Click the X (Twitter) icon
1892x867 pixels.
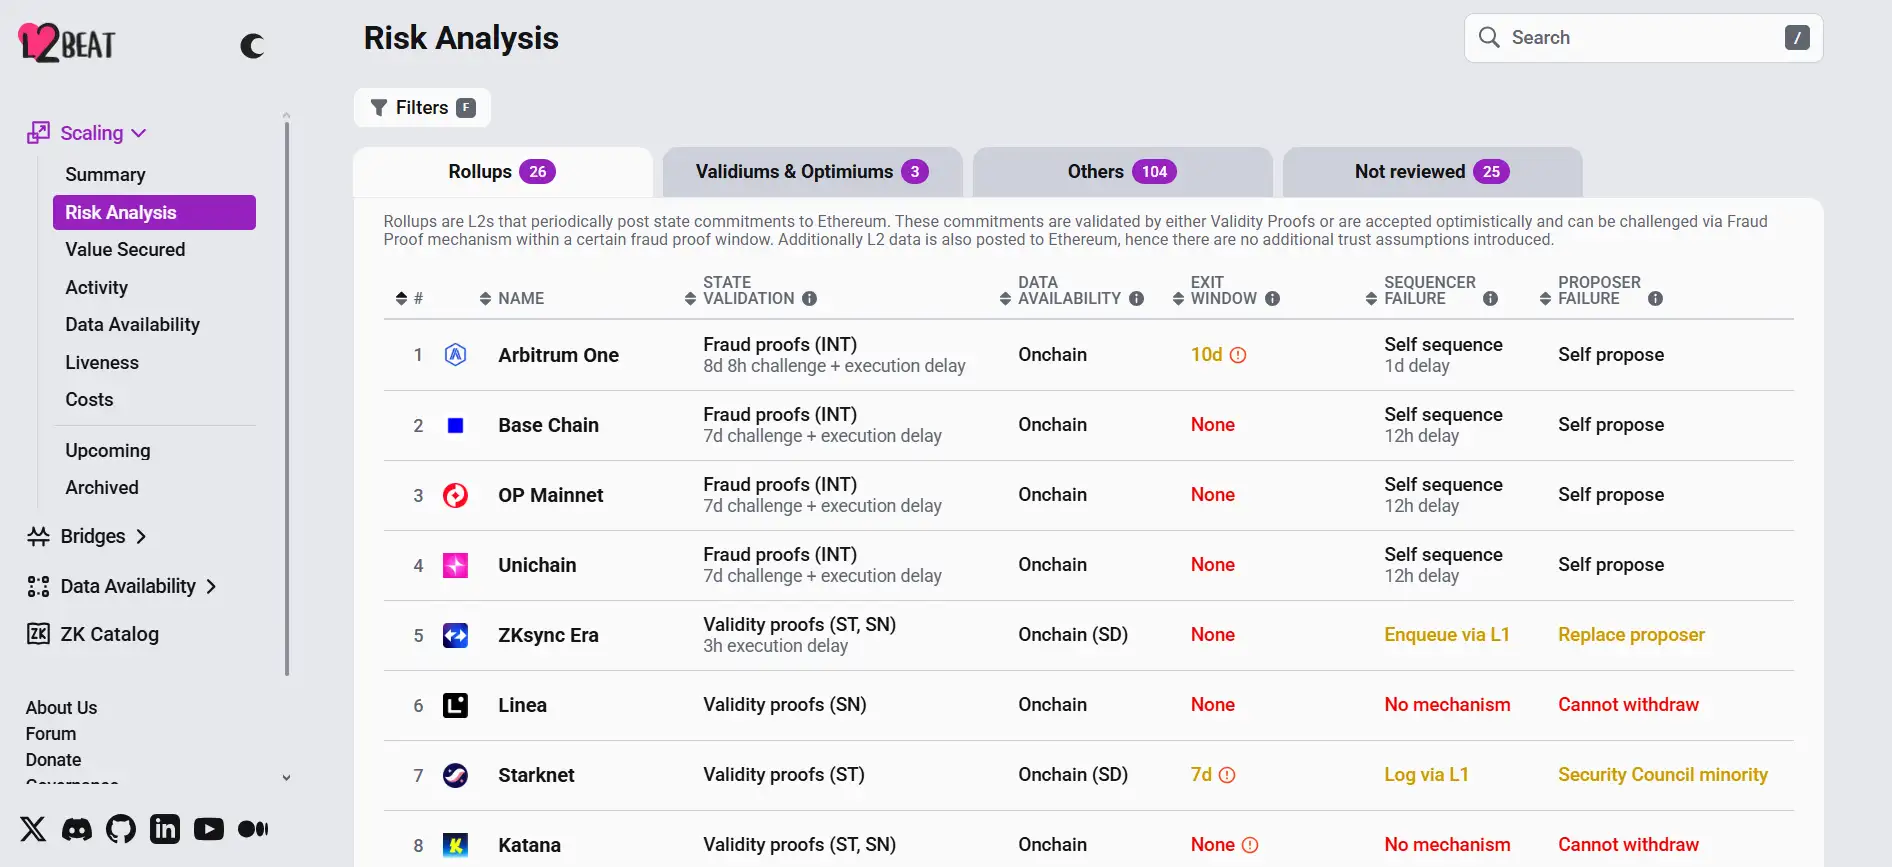33,829
